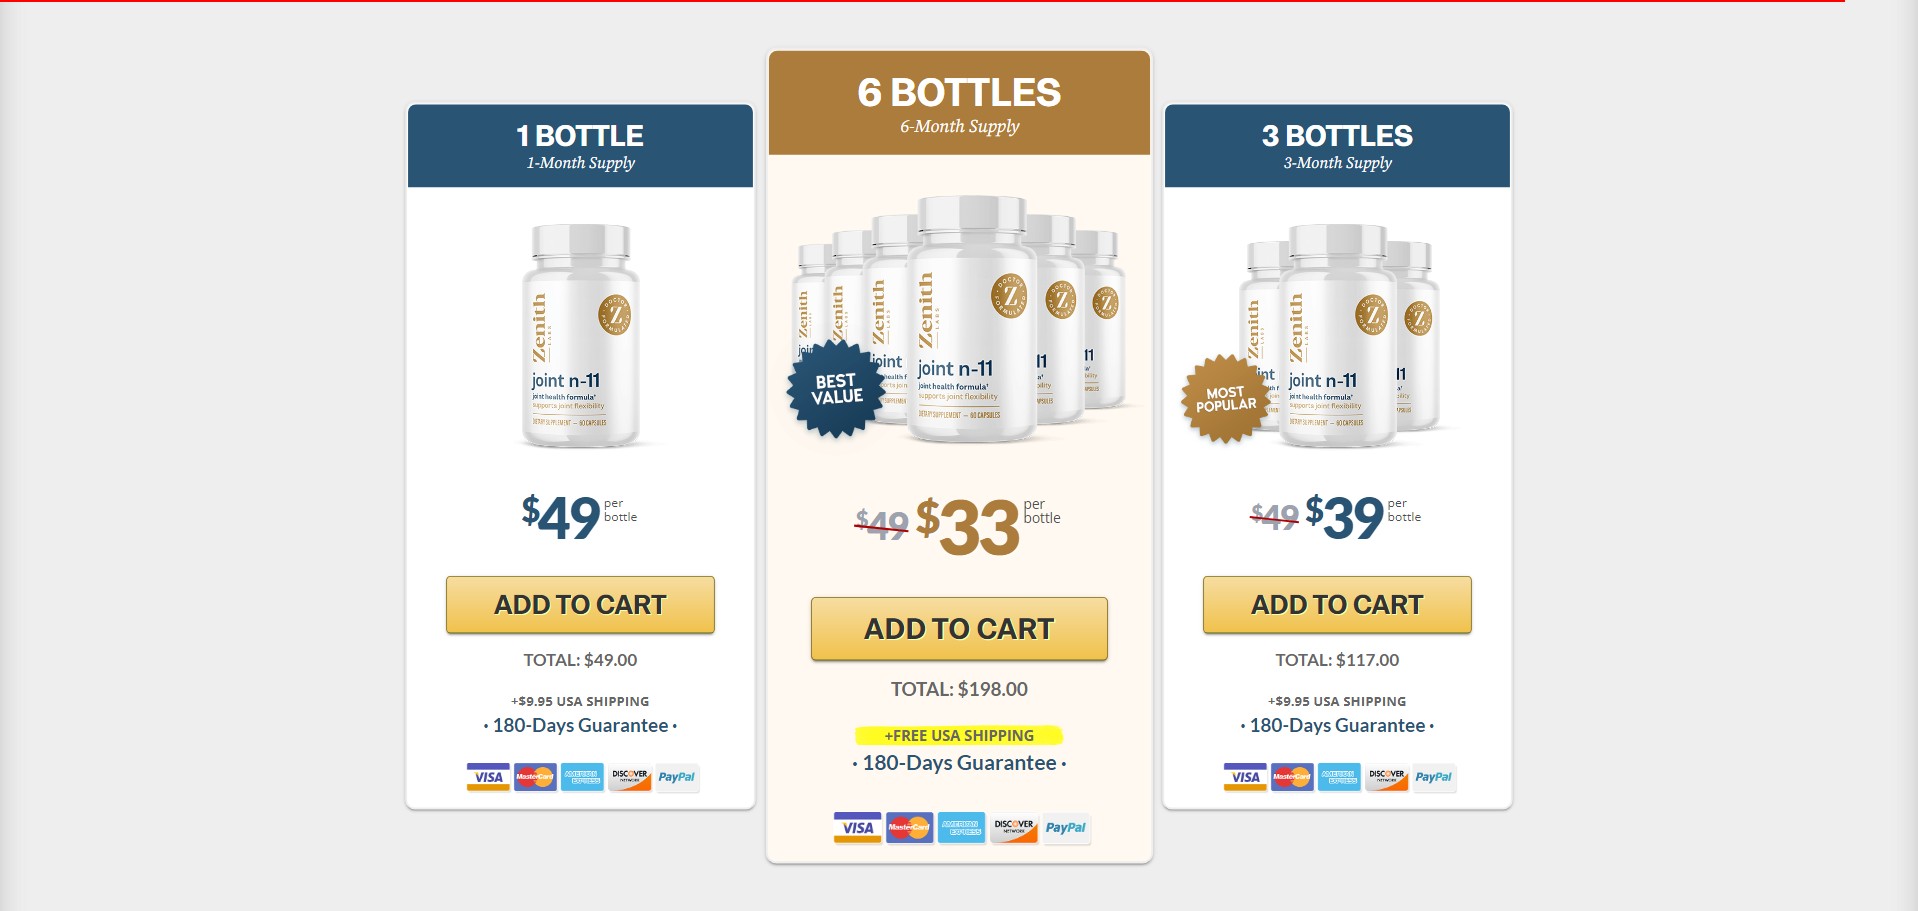Viewport: 1918px width, 911px height.
Task: Add the 1 Bottle package to cart
Action: [580, 605]
